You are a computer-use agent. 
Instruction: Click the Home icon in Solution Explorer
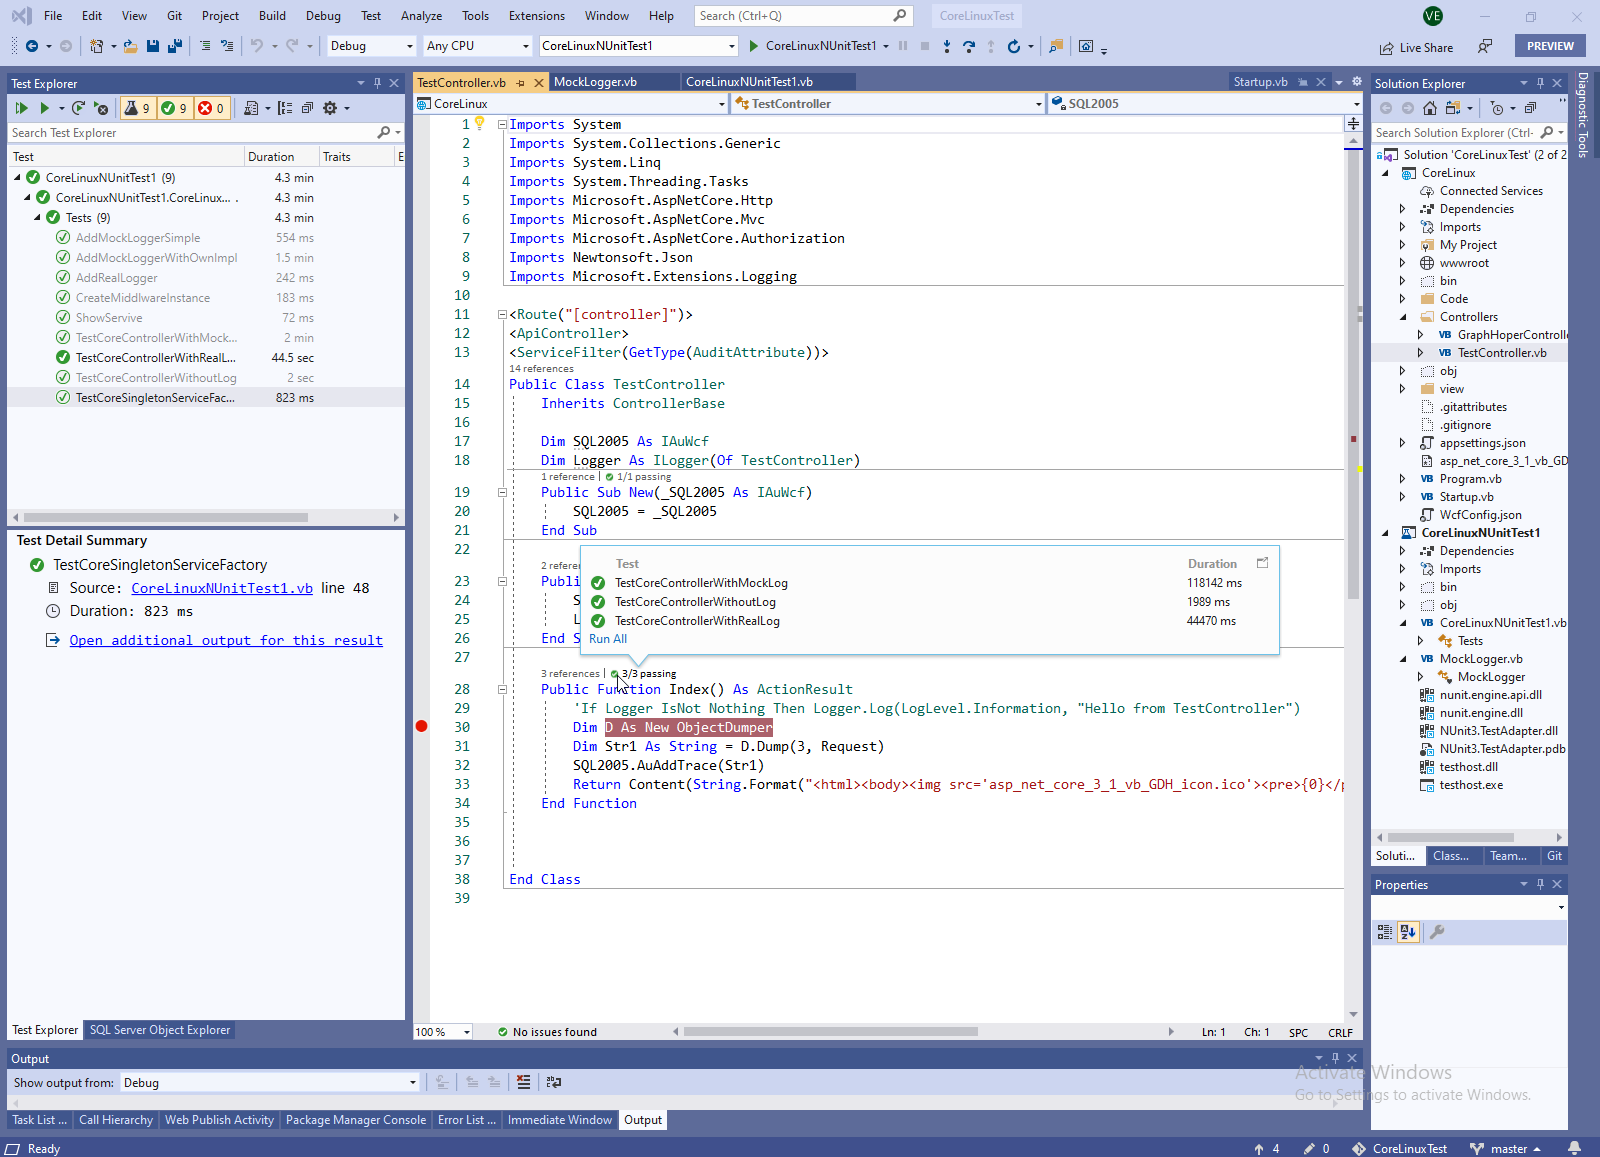1430,108
